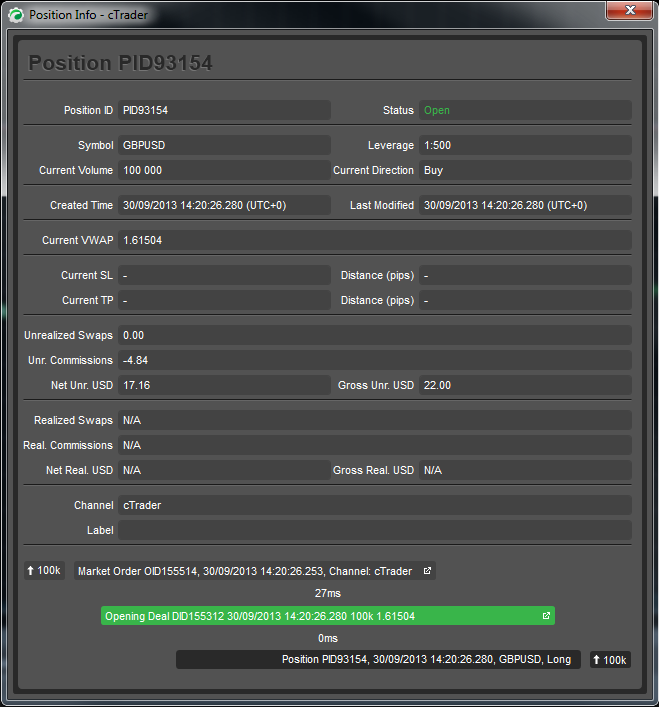Viewport: 659px width, 708px height.
Task: Click the green Opening Deal DID155312 bar
Action: (x=328, y=616)
